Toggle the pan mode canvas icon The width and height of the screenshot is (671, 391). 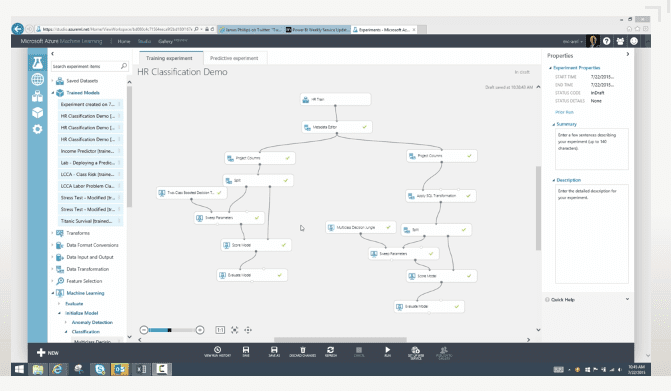(248, 330)
